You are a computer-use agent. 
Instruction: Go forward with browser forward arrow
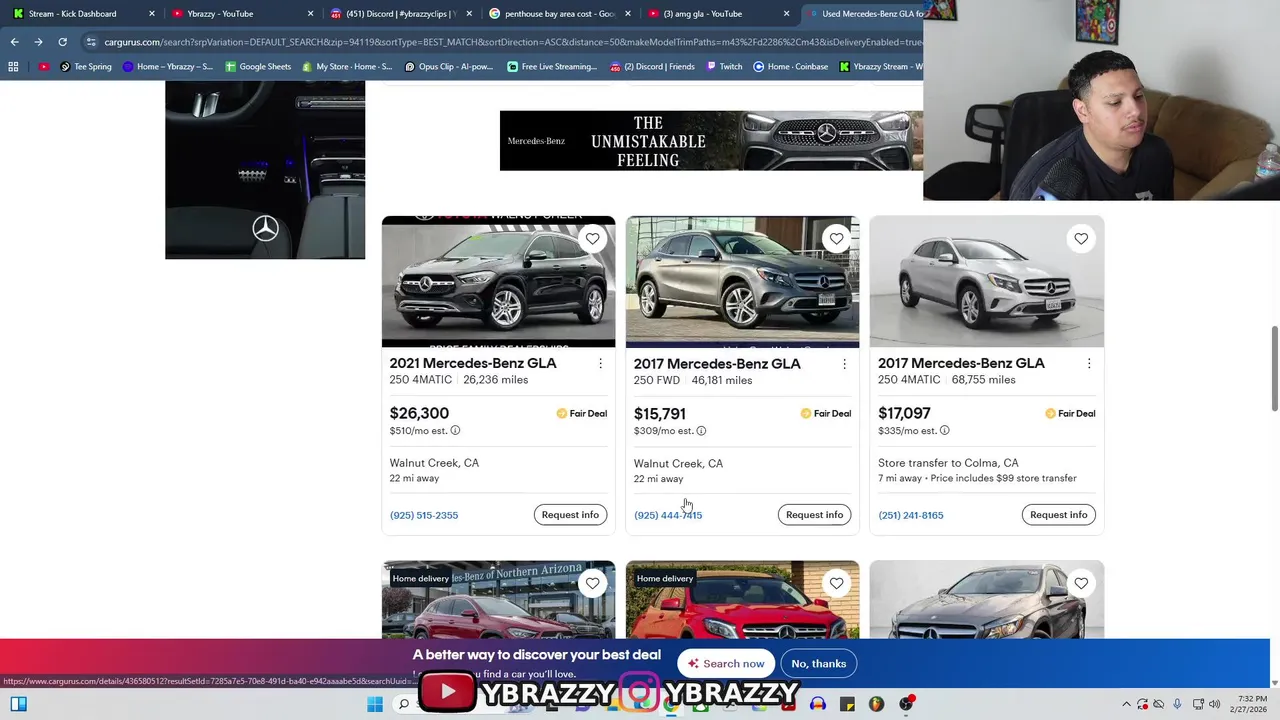(38, 42)
